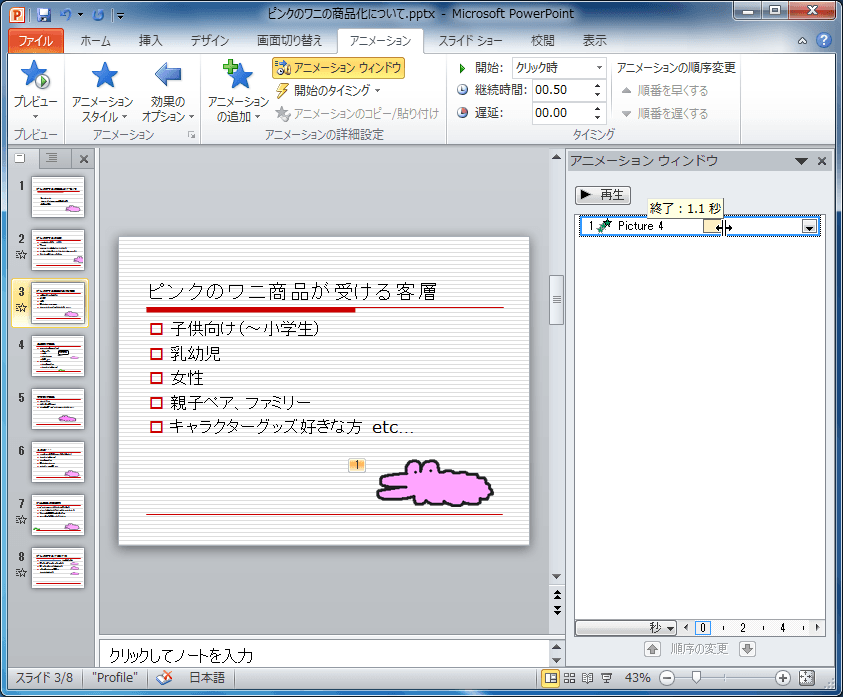
Task: Click the Animation Painter (コピー/貼り付け) button
Action: [x=357, y=113]
